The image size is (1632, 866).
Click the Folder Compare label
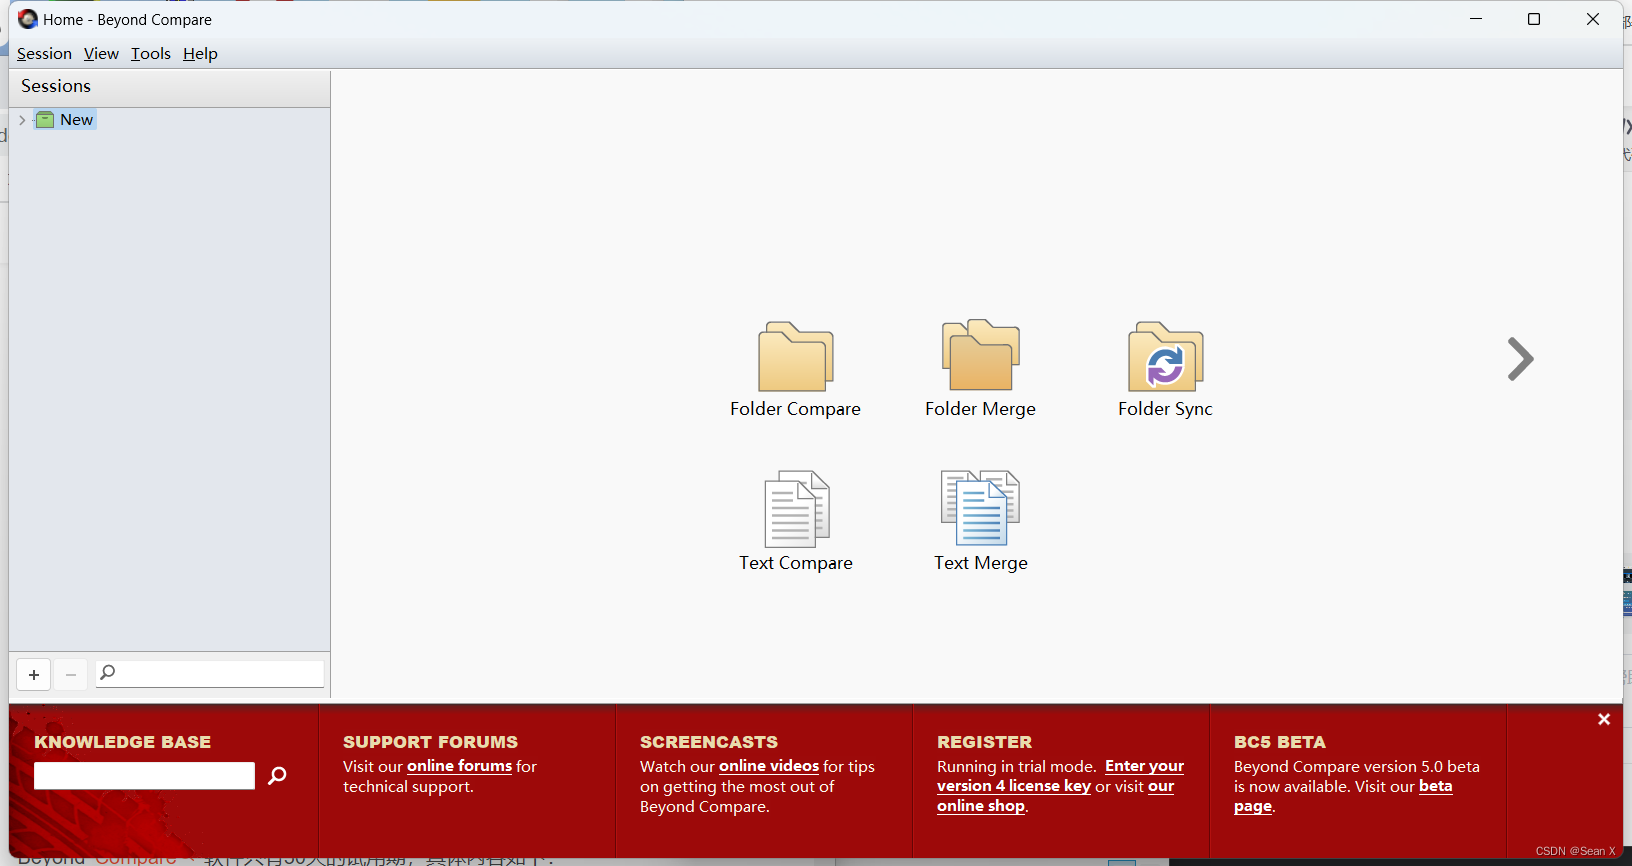pos(795,409)
